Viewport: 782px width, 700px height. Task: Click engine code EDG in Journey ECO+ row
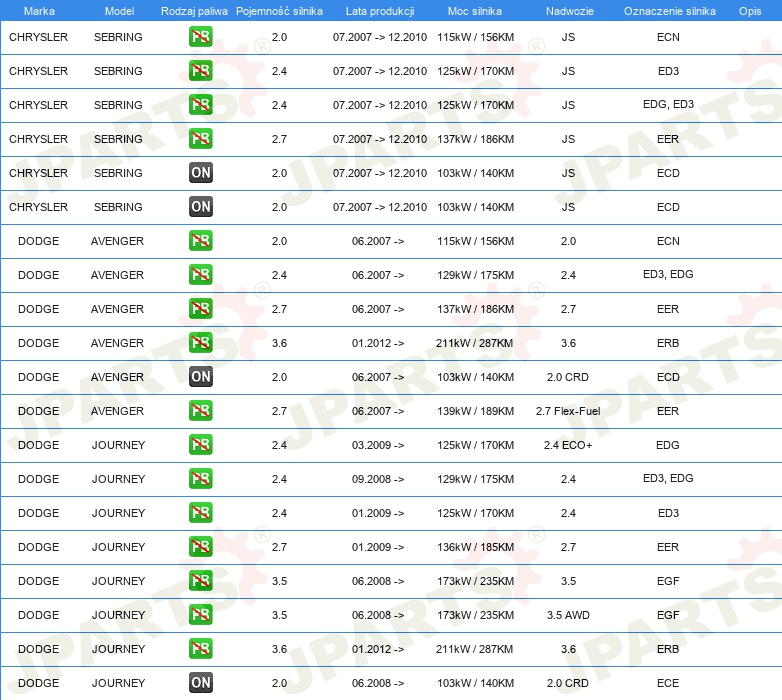(x=668, y=445)
